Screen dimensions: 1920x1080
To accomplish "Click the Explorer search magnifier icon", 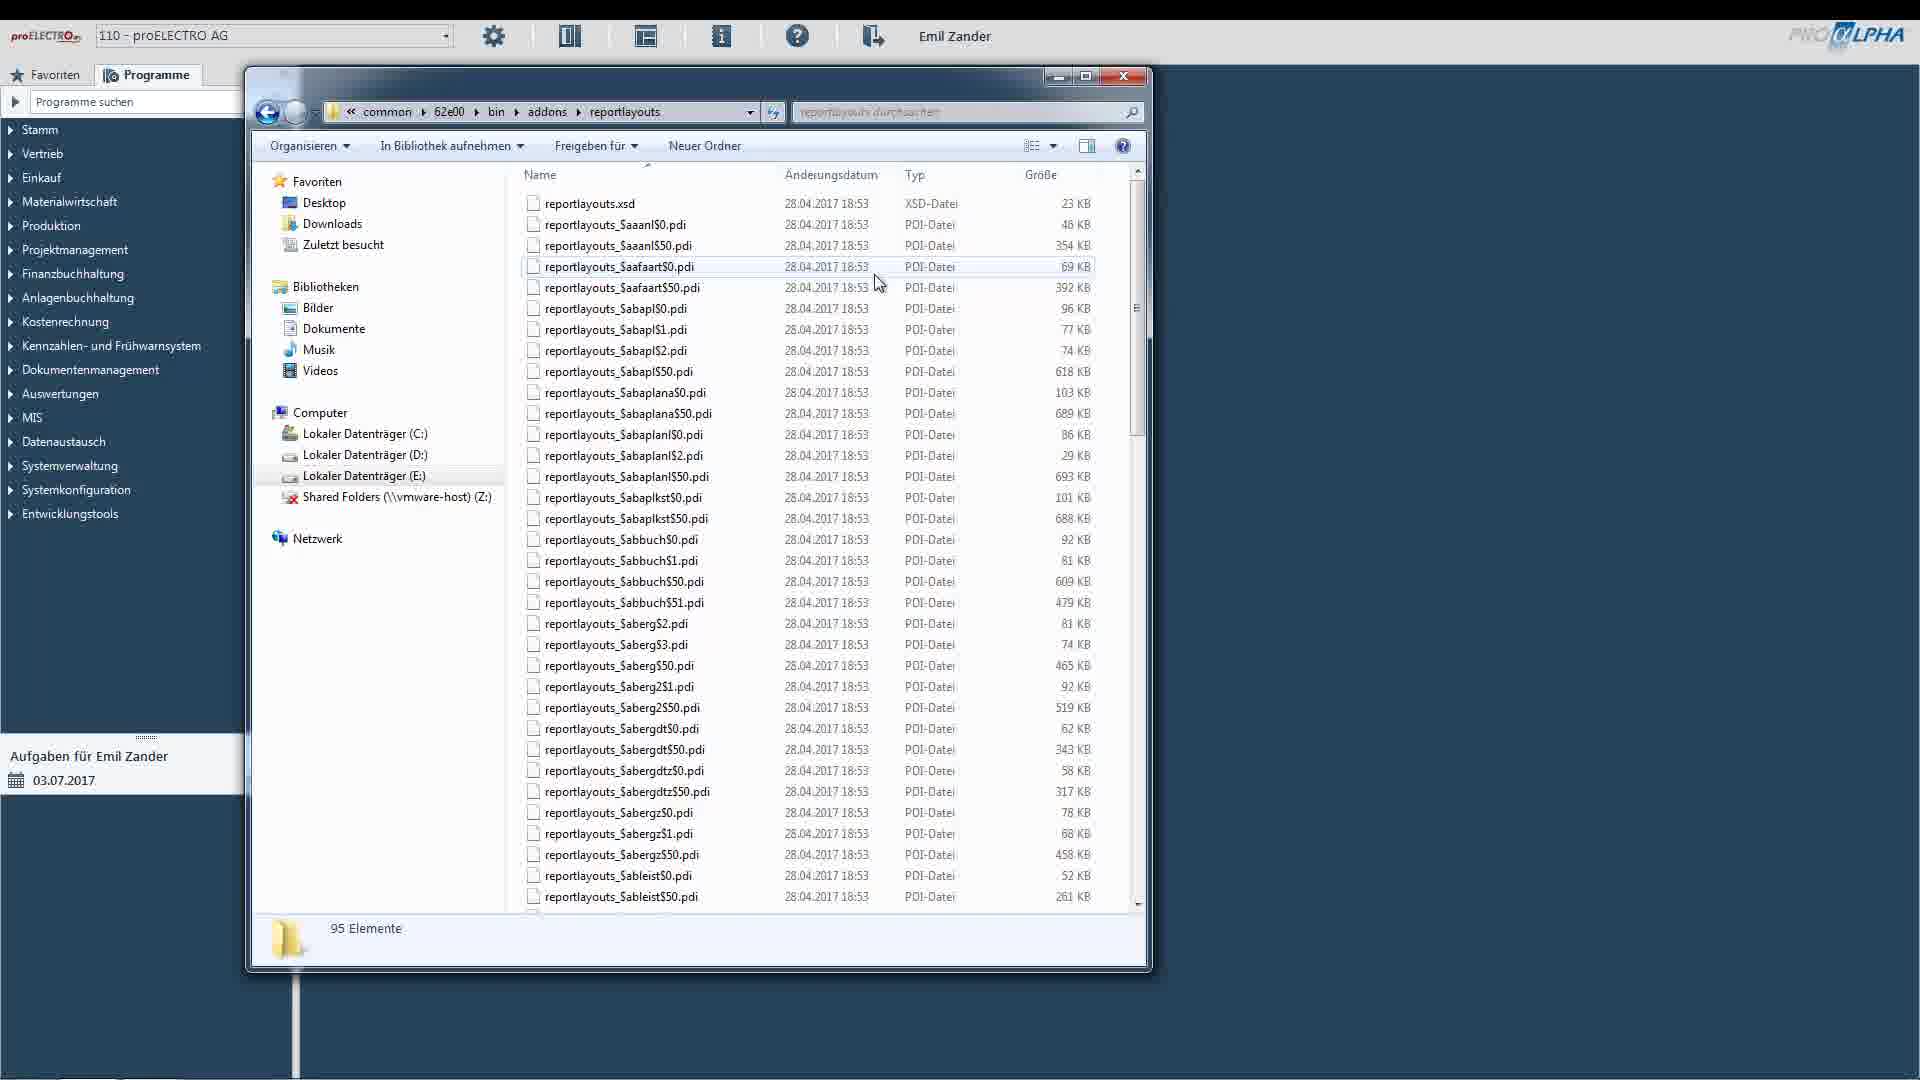I will tap(1131, 112).
